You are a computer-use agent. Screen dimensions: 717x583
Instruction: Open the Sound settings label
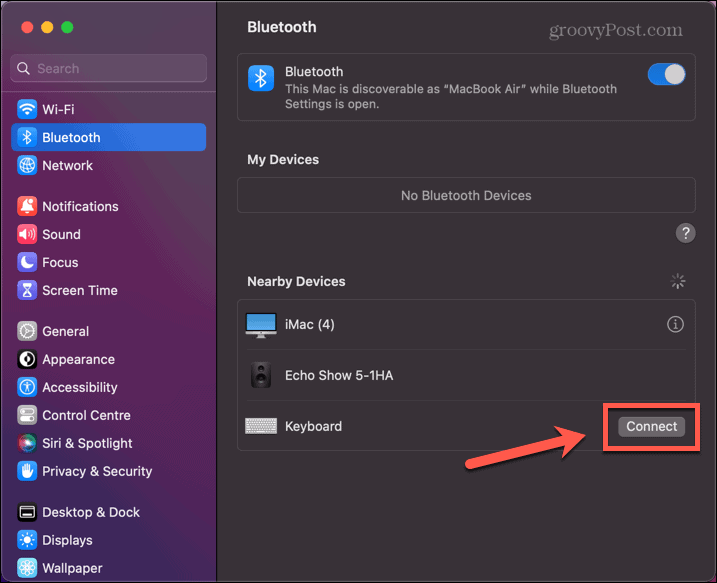(x=61, y=234)
